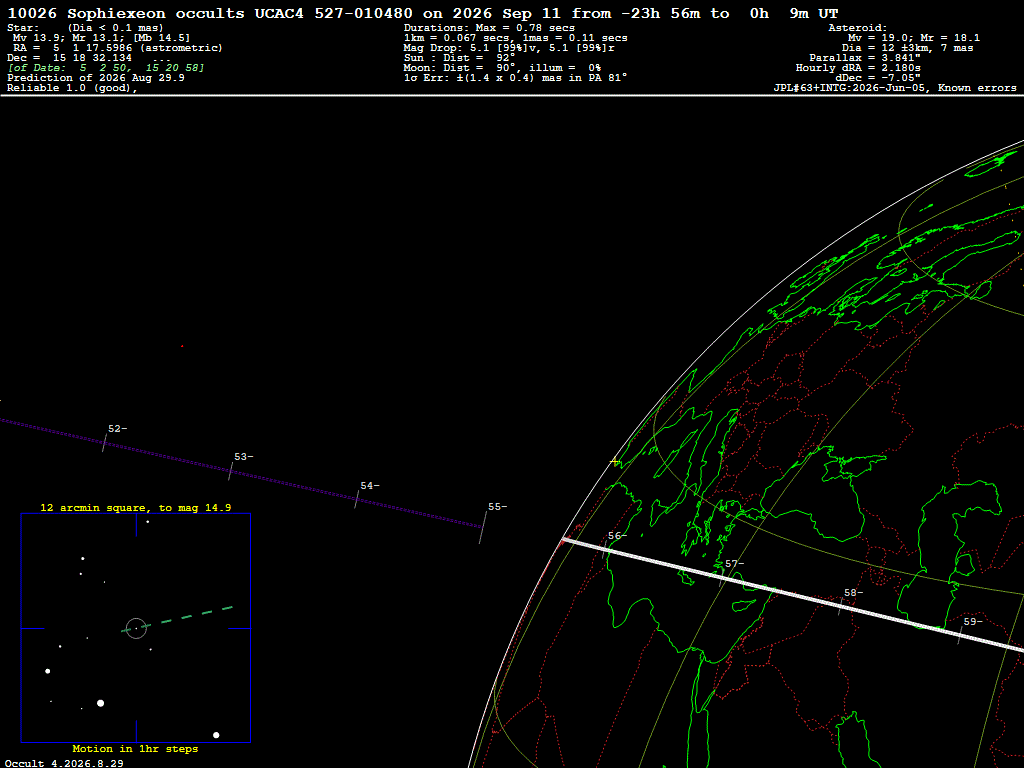Screen dimensions: 1024x768
Task: Click the star finder chart thumbnail
Action: [136, 628]
